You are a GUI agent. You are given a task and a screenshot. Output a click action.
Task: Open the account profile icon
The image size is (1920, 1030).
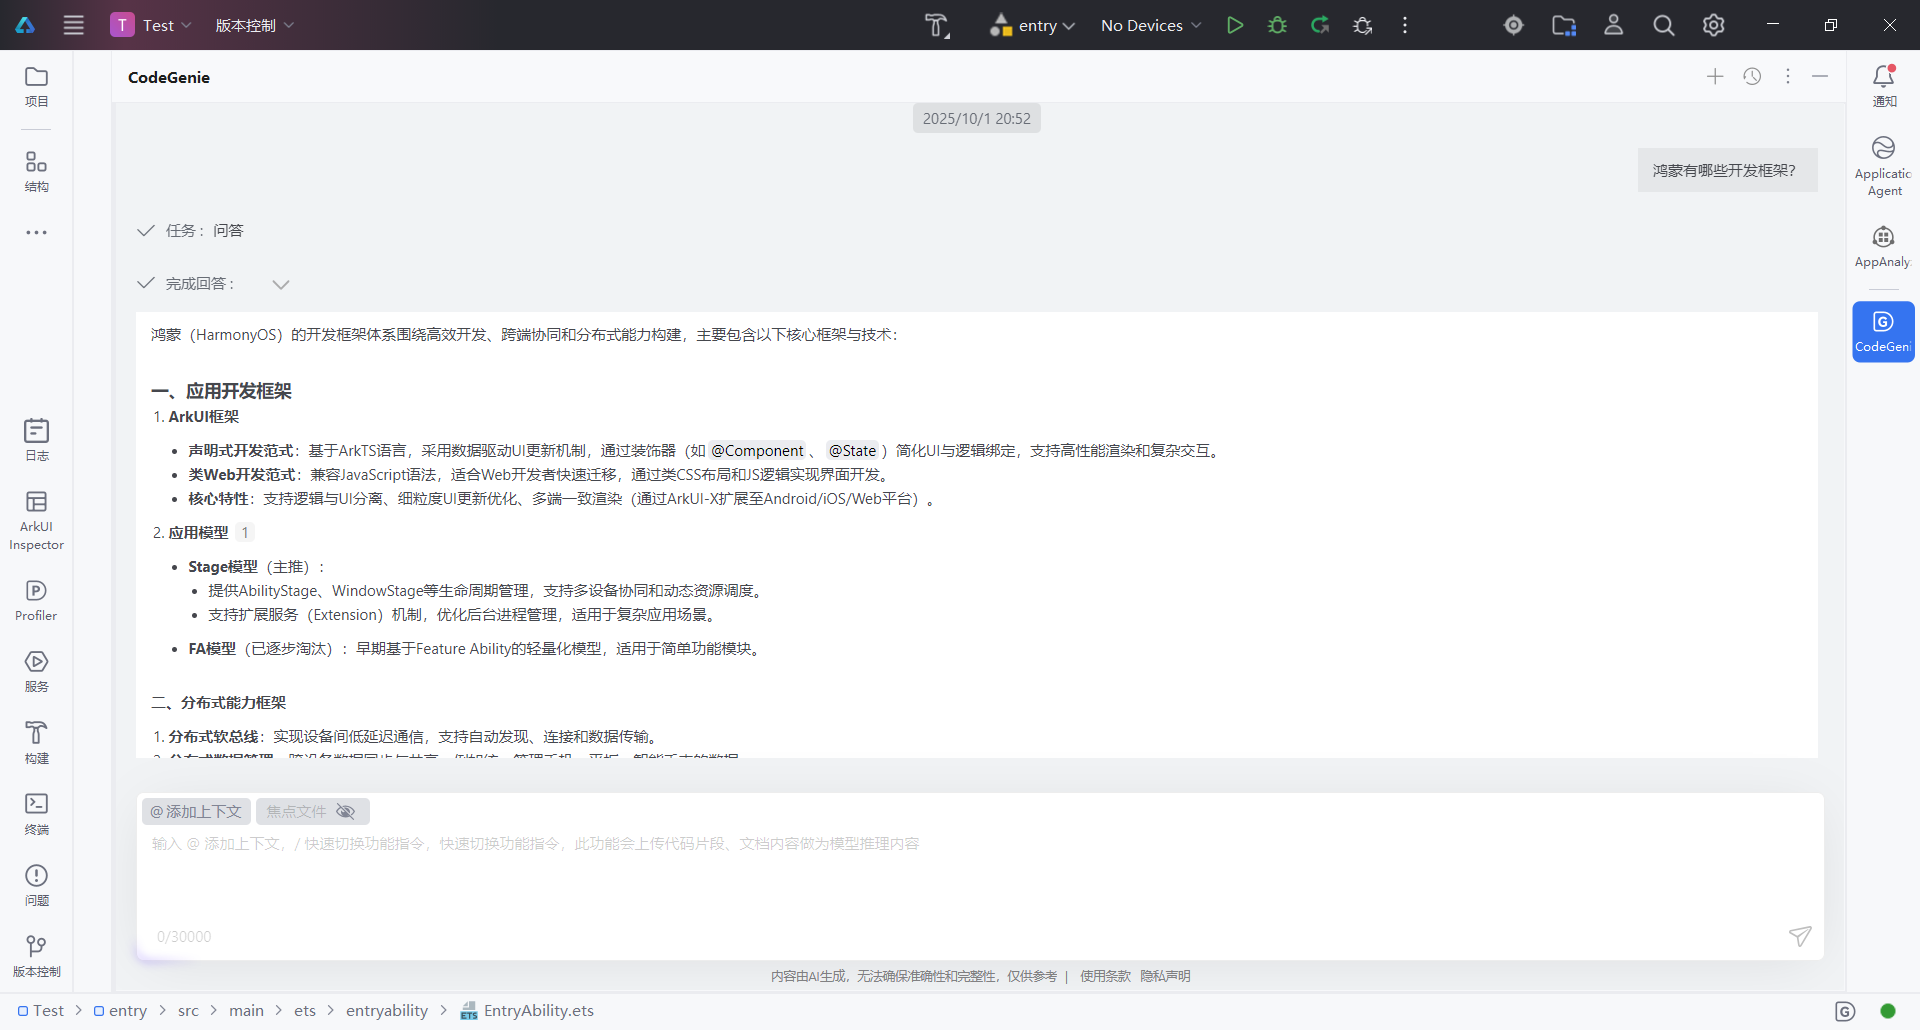click(1614, 25)
